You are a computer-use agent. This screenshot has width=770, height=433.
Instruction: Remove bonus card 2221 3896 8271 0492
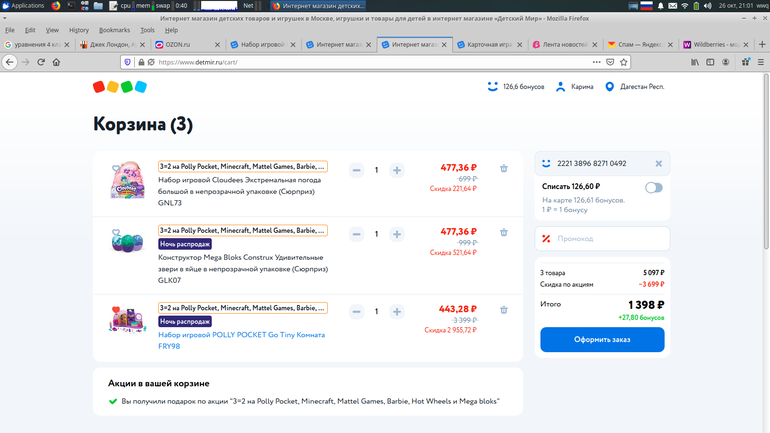658,163
